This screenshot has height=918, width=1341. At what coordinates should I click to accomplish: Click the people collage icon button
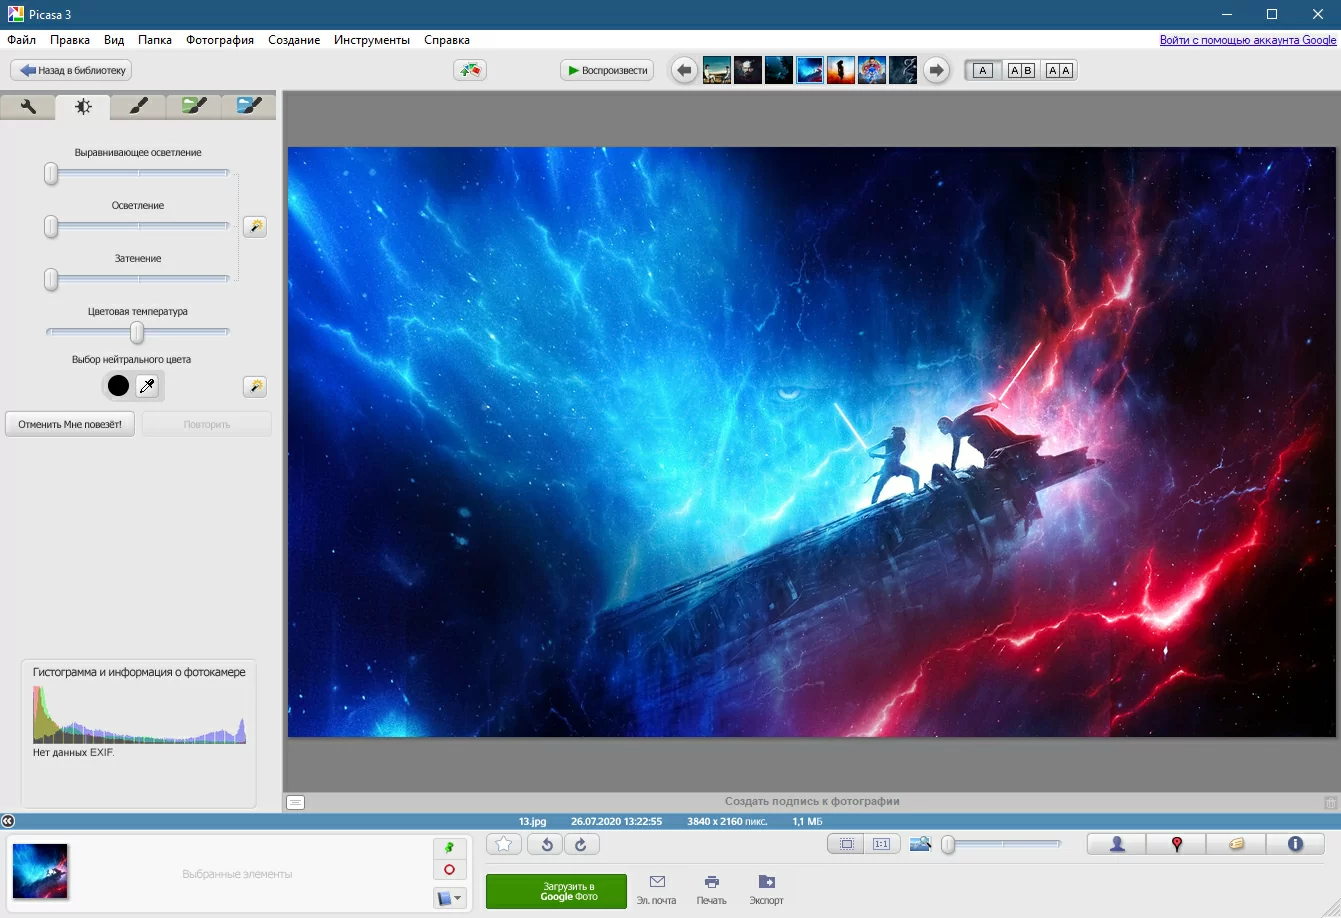pyautogui.click(x=470, y=70)
